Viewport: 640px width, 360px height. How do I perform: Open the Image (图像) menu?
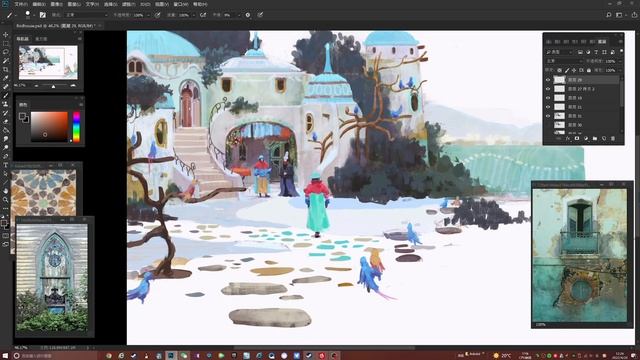point(56,4)
